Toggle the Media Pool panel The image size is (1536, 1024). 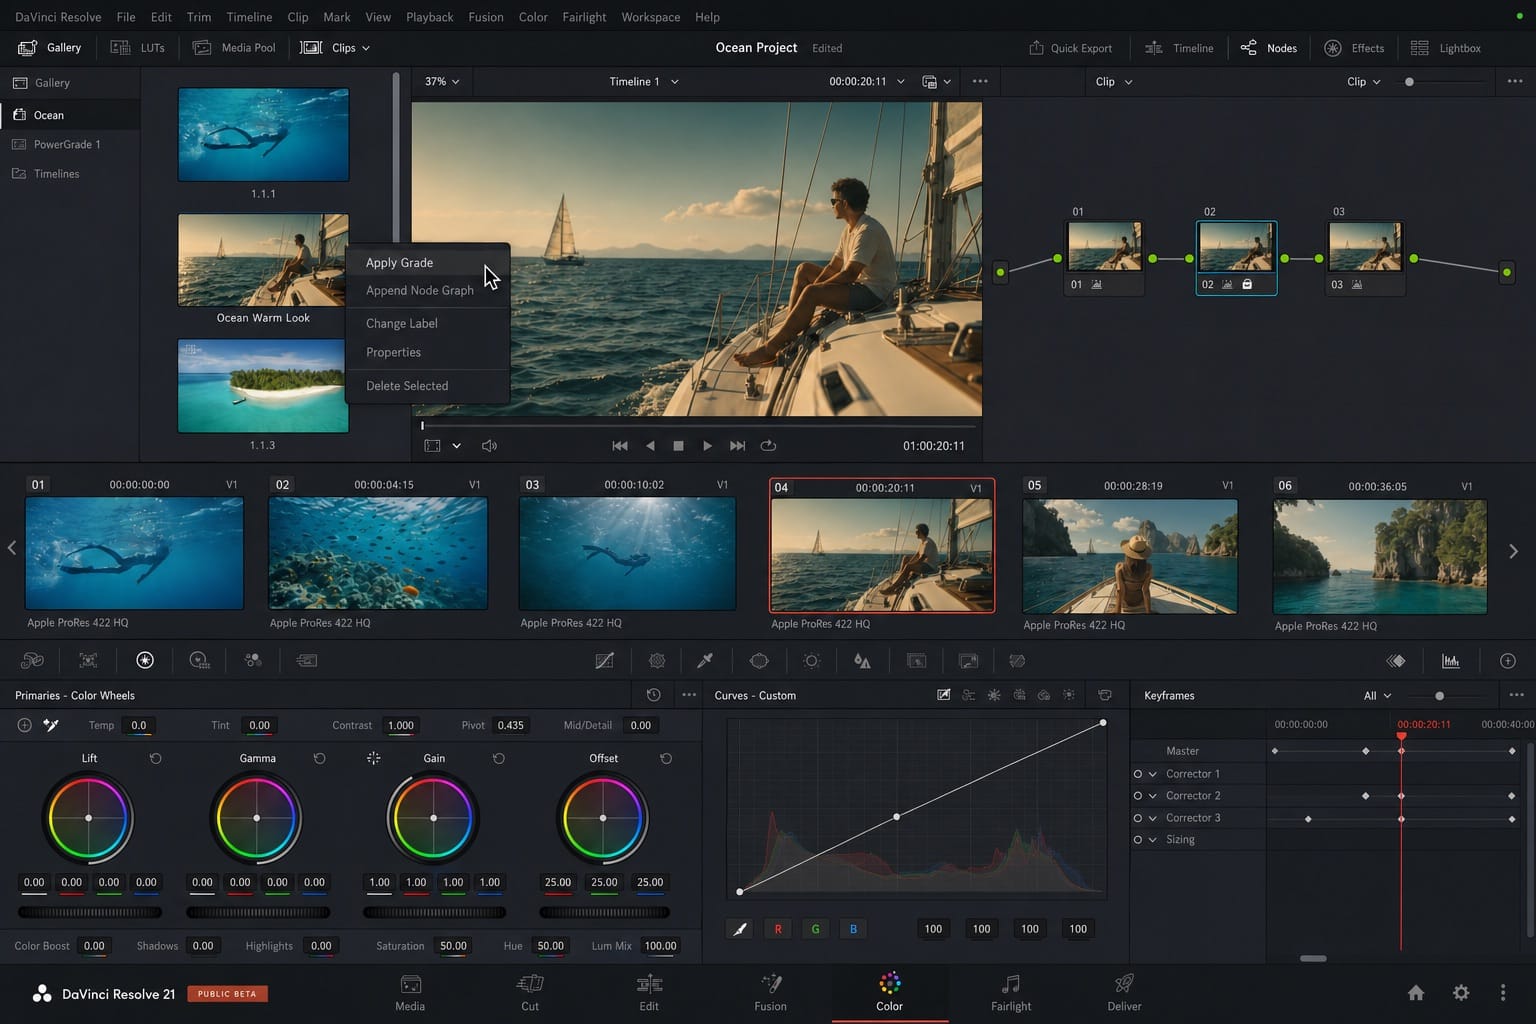pyautogui.click(x=234, y=48)
